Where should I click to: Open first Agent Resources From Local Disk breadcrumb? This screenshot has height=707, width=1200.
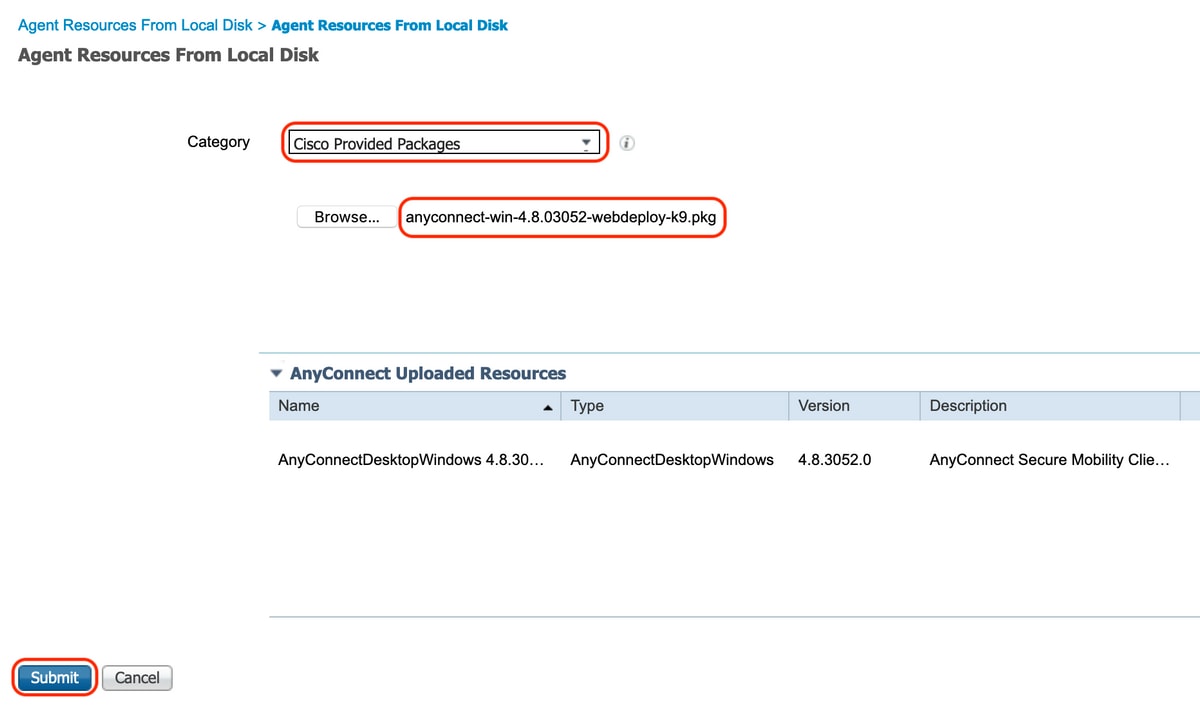coord(136,25)
